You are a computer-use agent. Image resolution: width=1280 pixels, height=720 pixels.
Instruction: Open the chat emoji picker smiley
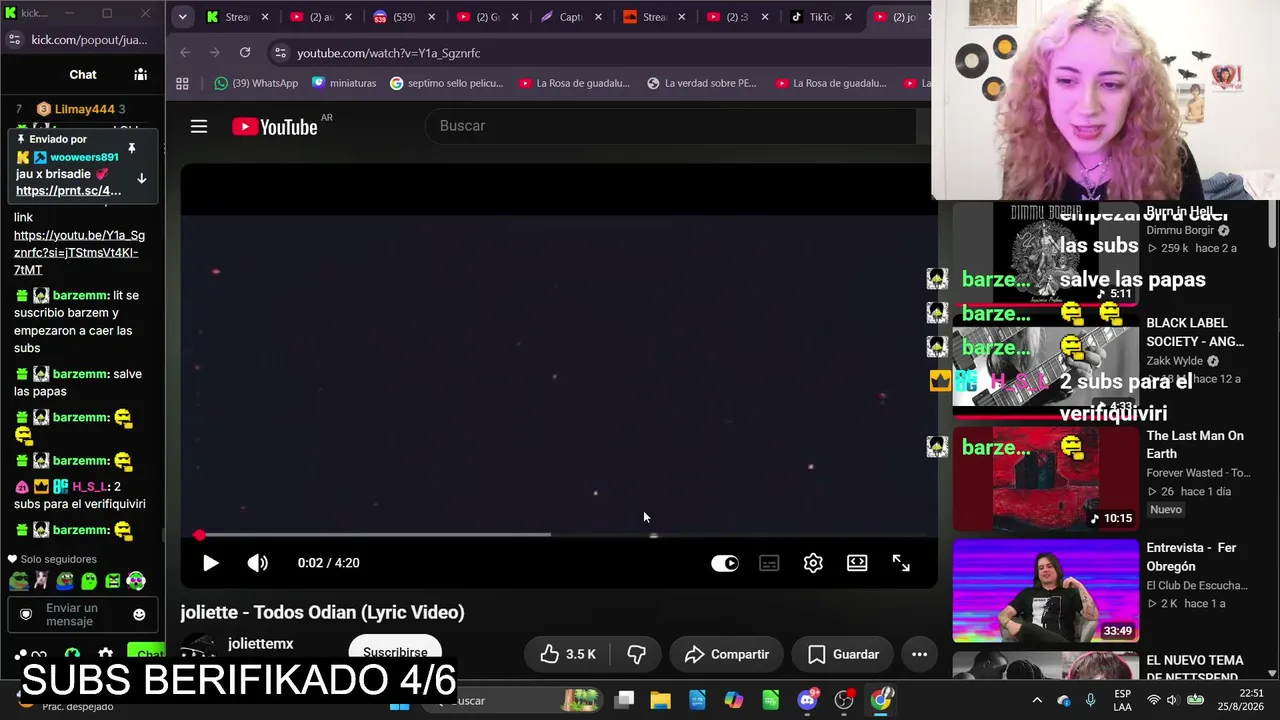(139, 614)
